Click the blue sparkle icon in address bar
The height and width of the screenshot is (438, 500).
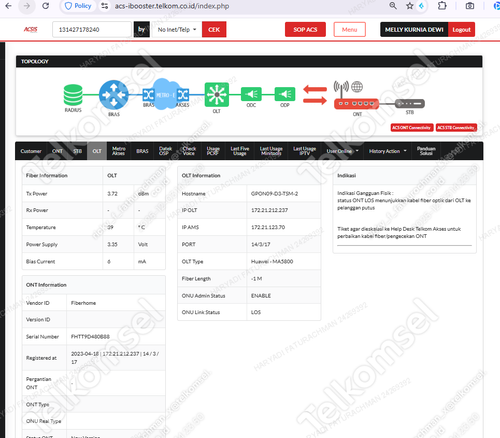(x=421, y=6)
